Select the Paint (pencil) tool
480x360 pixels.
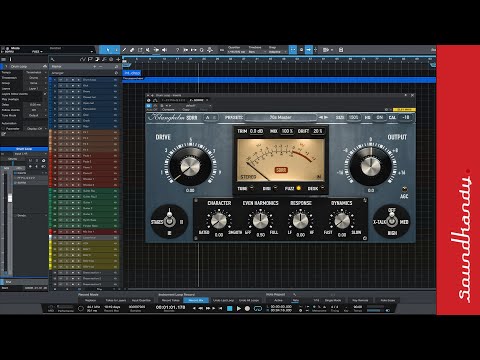click(x=124, y=50)
